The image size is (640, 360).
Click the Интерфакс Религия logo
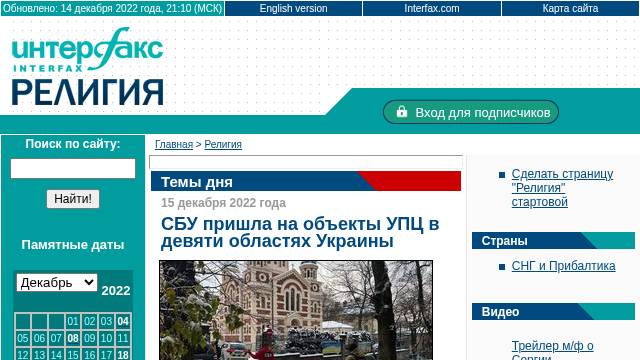(87, 67)
